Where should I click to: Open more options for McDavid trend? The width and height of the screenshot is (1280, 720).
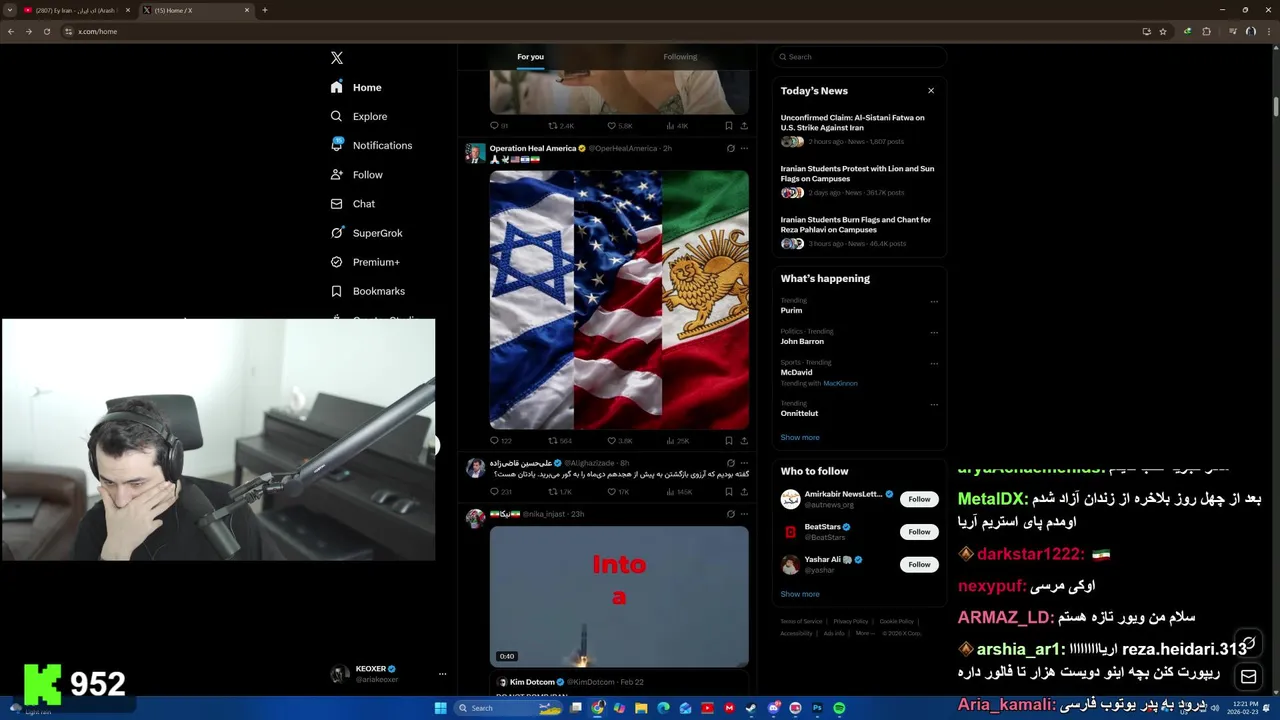(934, 364)
